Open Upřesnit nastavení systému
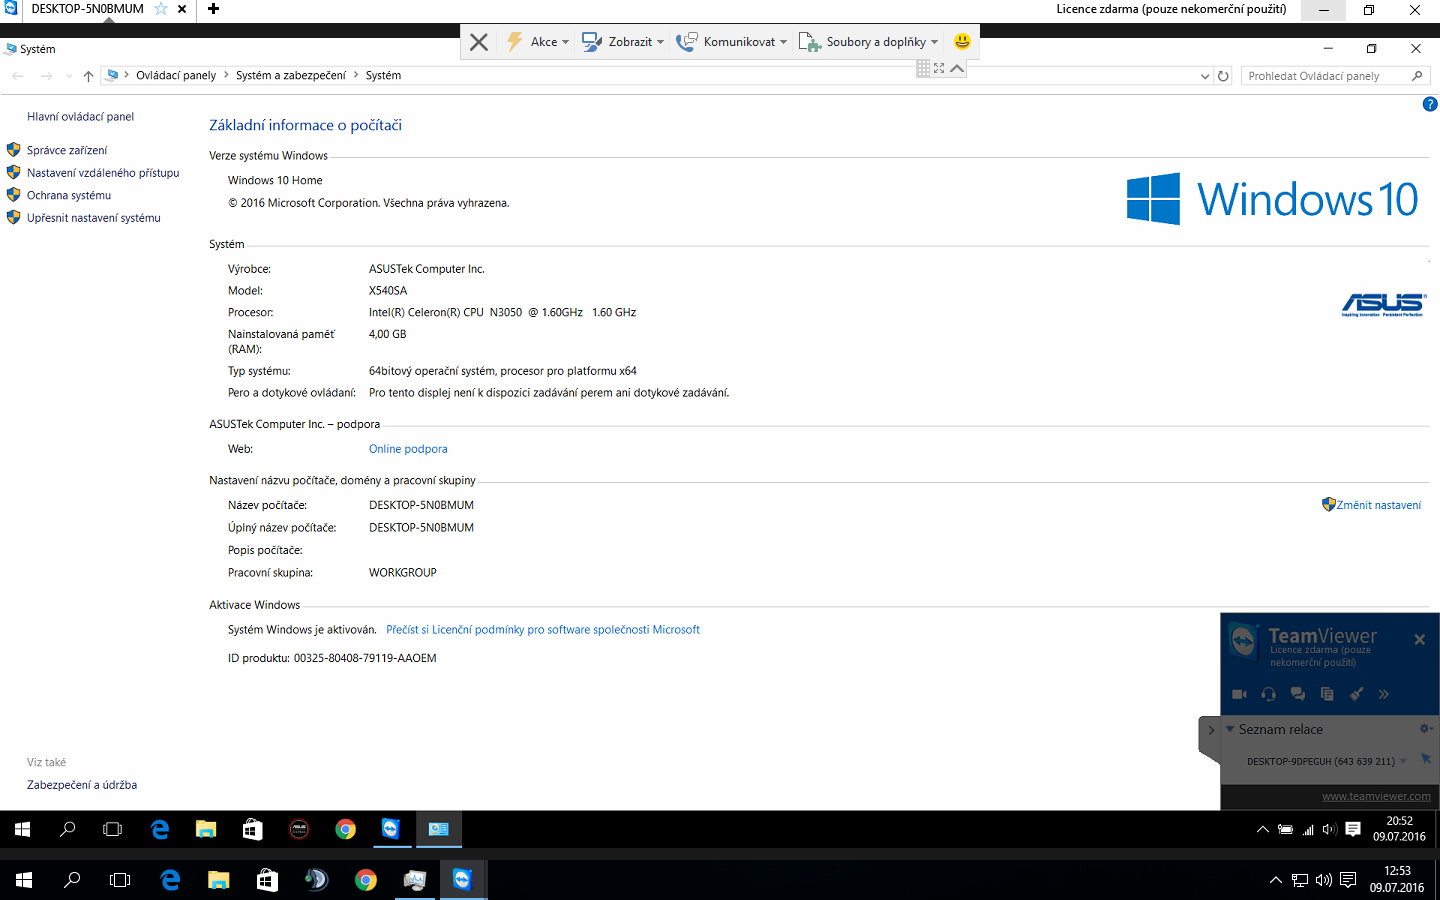This screenshot has height=900, width=1440. tap(94, 218)
